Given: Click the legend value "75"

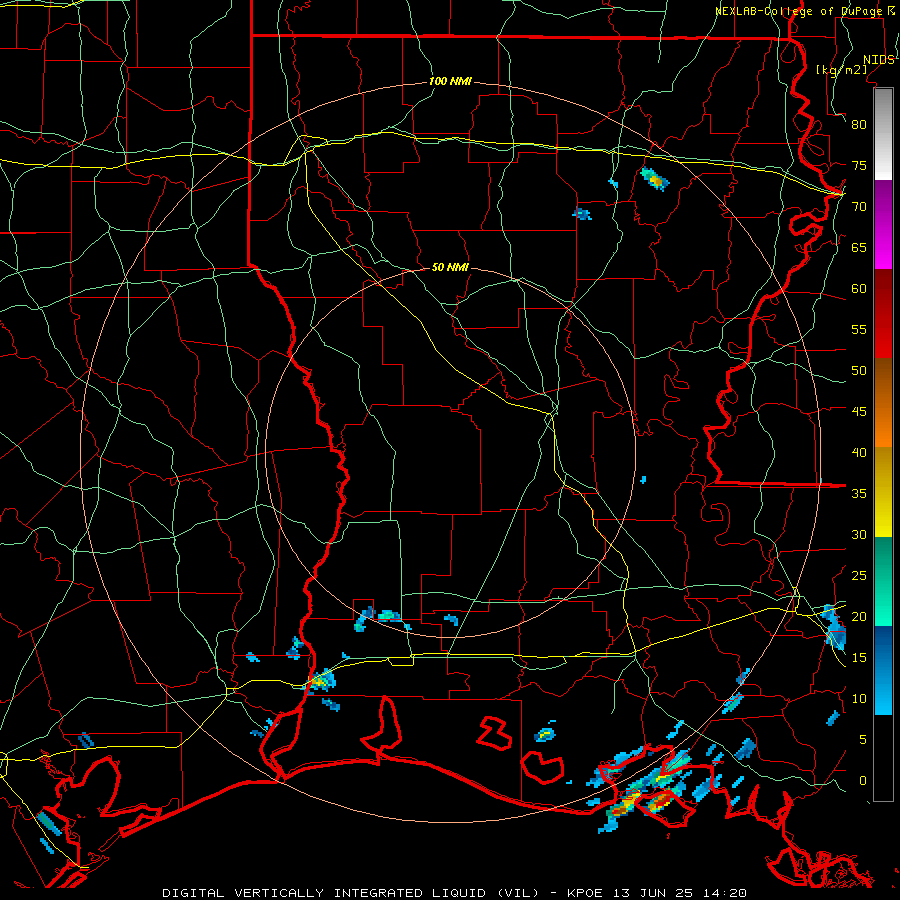Looking at the screenshot, I should tap(859, 165).
